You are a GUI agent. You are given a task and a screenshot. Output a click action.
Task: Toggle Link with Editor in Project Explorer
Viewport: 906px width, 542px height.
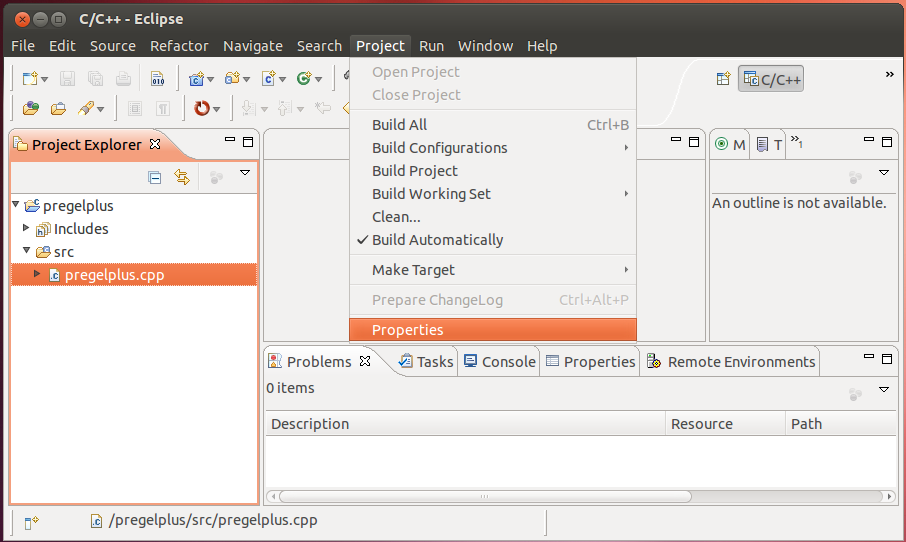(182, 177)
